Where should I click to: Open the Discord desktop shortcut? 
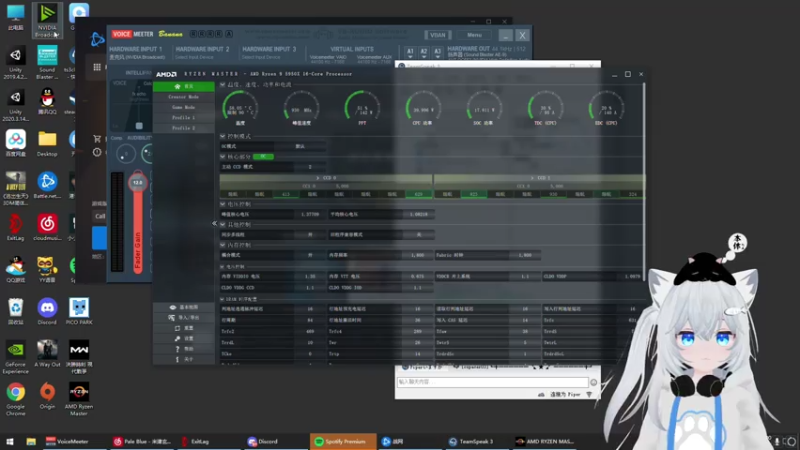tap(47, 311)
